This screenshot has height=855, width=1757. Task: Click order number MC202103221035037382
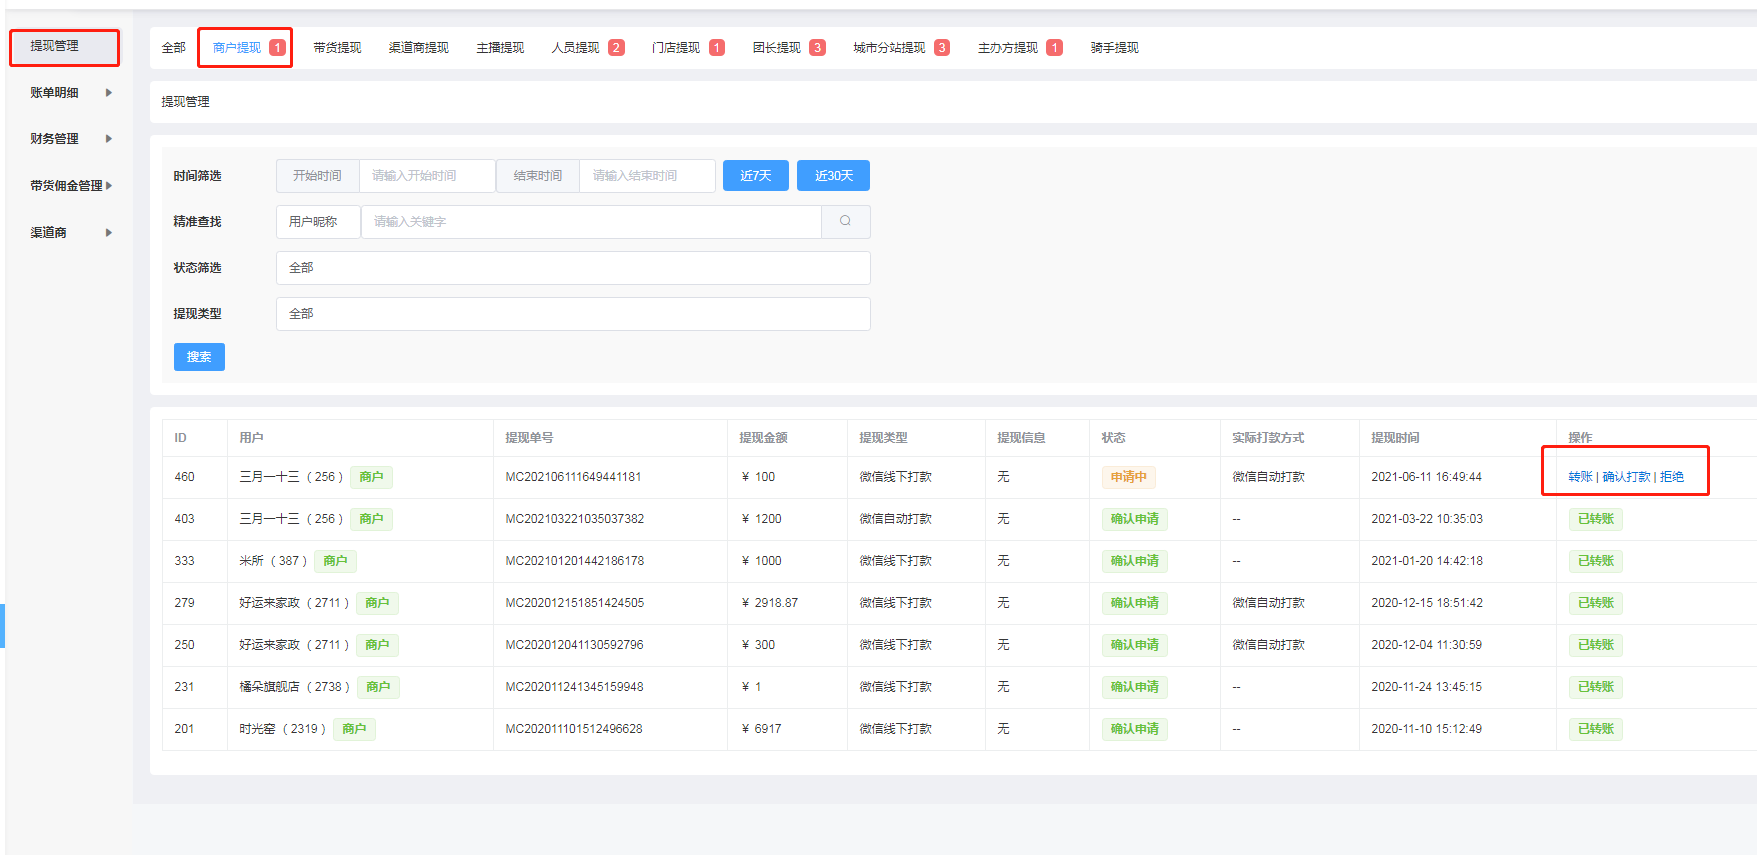(x=574, y=519)
